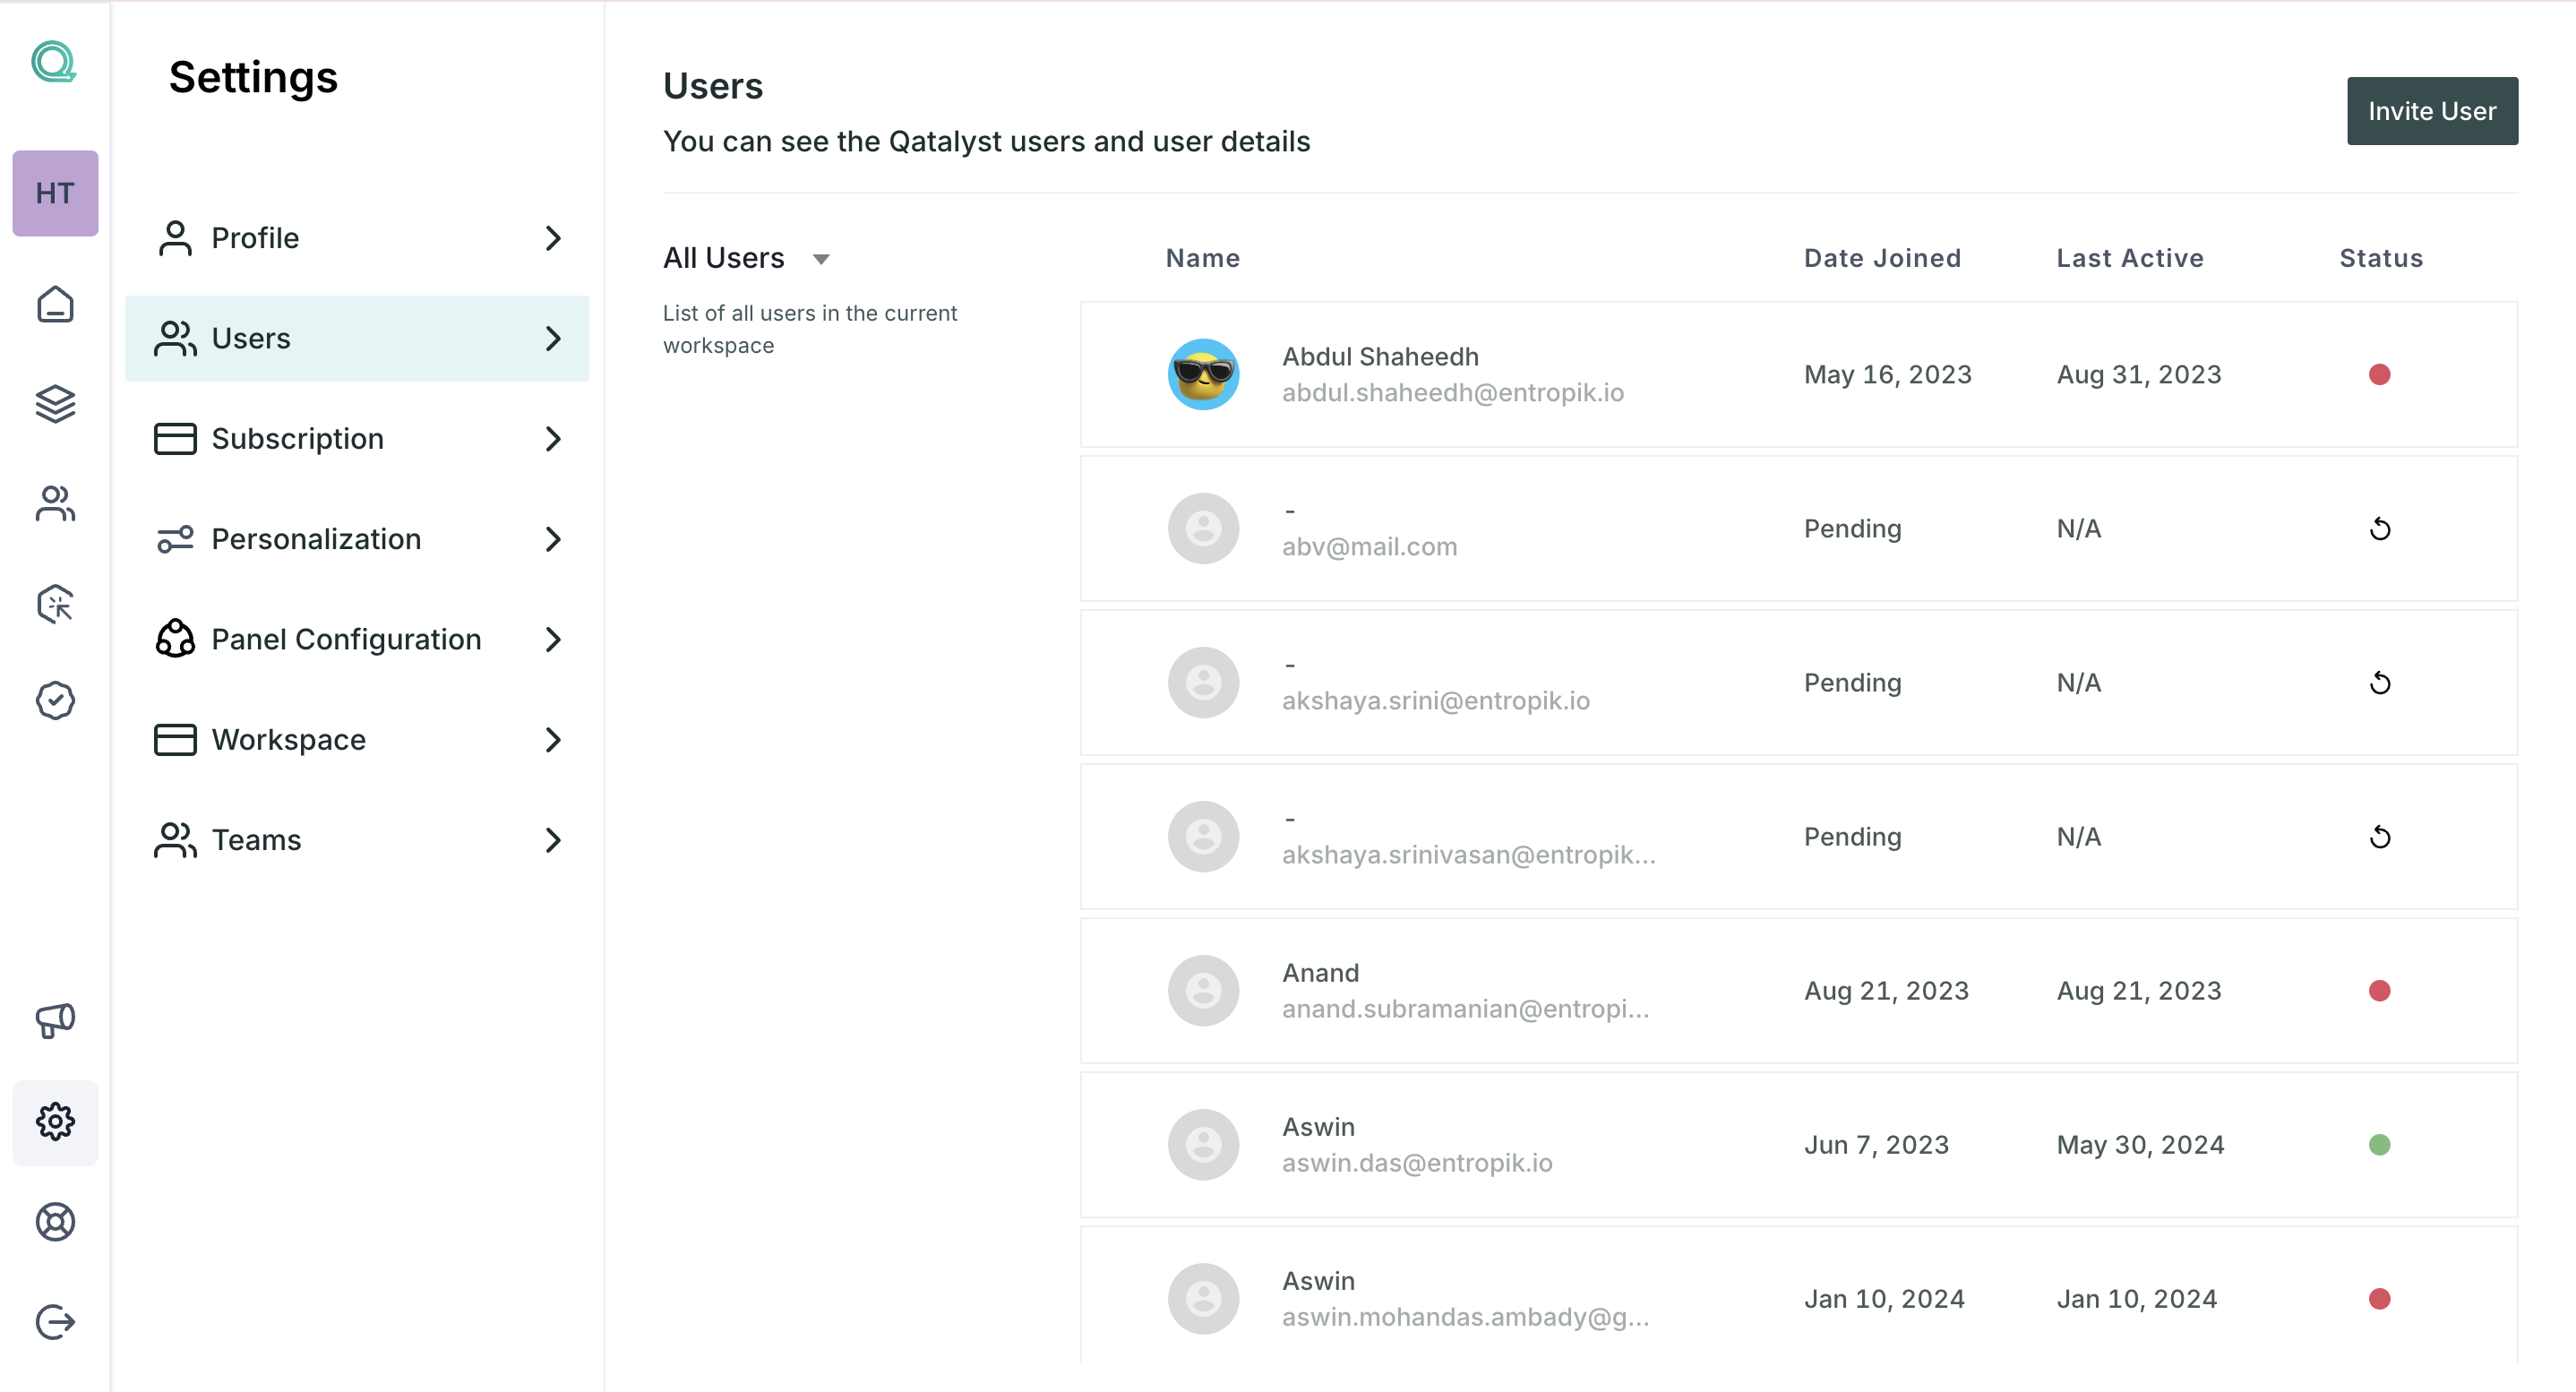
Task: Click last active date May 30, 2024
Action: pyautogui.click(x=2140, y=1144)
